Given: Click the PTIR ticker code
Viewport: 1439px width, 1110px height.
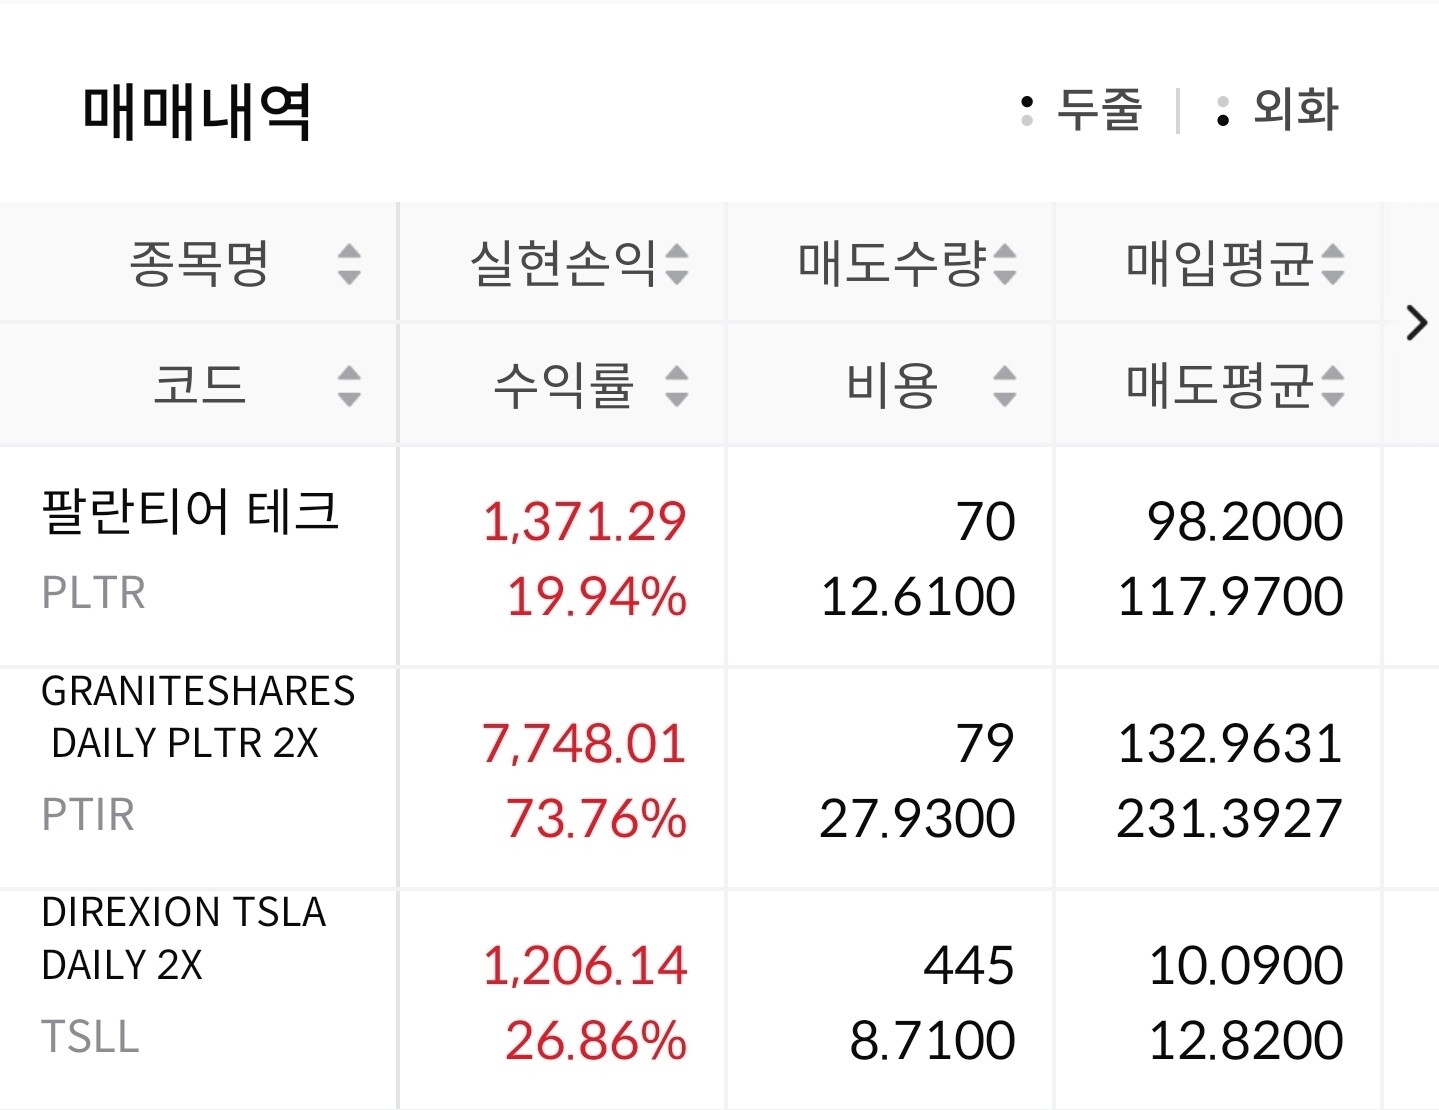Looking at the screenshot, I should [x=88, y=815].
